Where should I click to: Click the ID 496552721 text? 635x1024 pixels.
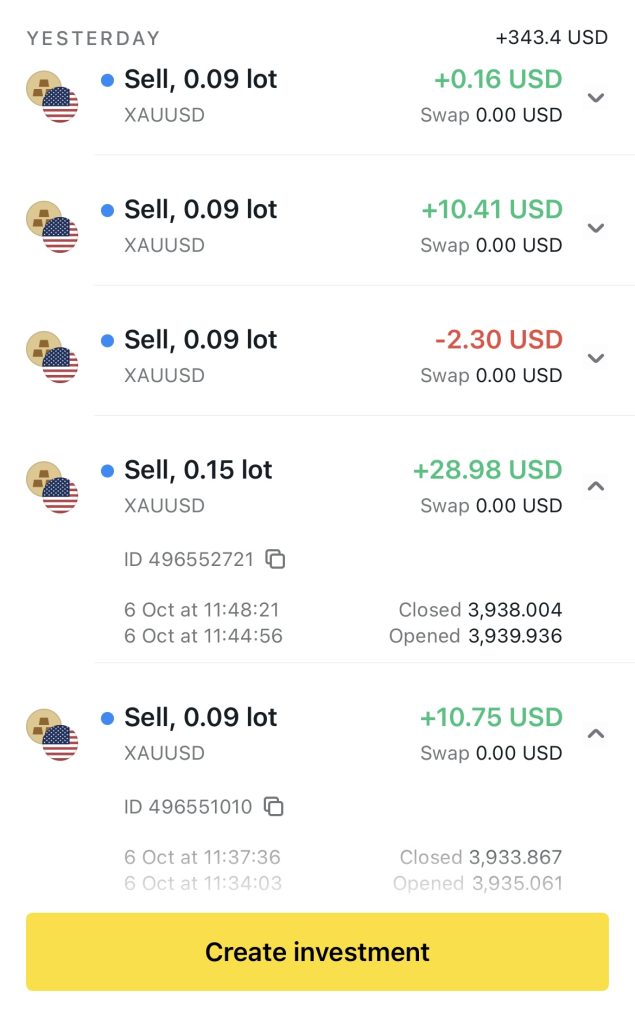click(188, 559)
